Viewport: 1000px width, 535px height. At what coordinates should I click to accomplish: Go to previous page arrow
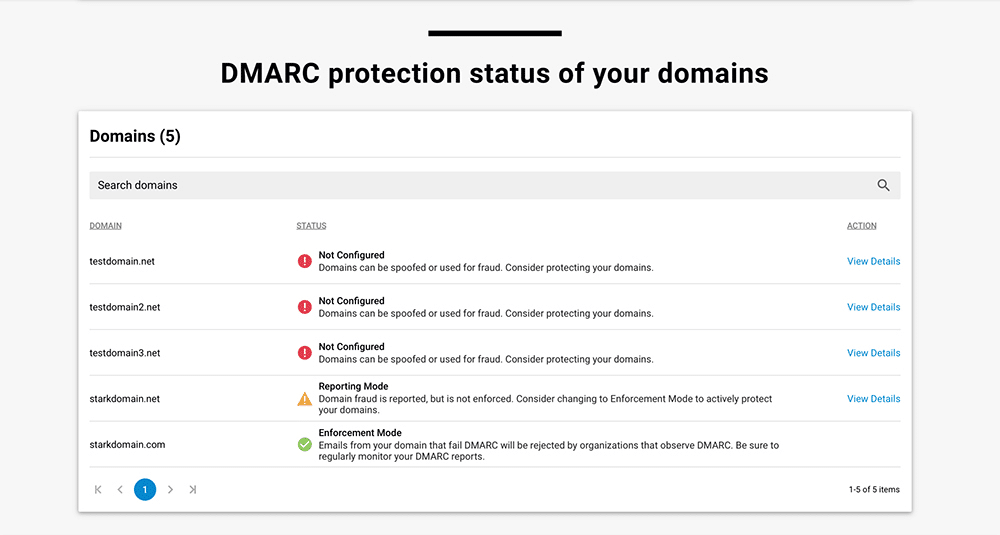point(120,489)
